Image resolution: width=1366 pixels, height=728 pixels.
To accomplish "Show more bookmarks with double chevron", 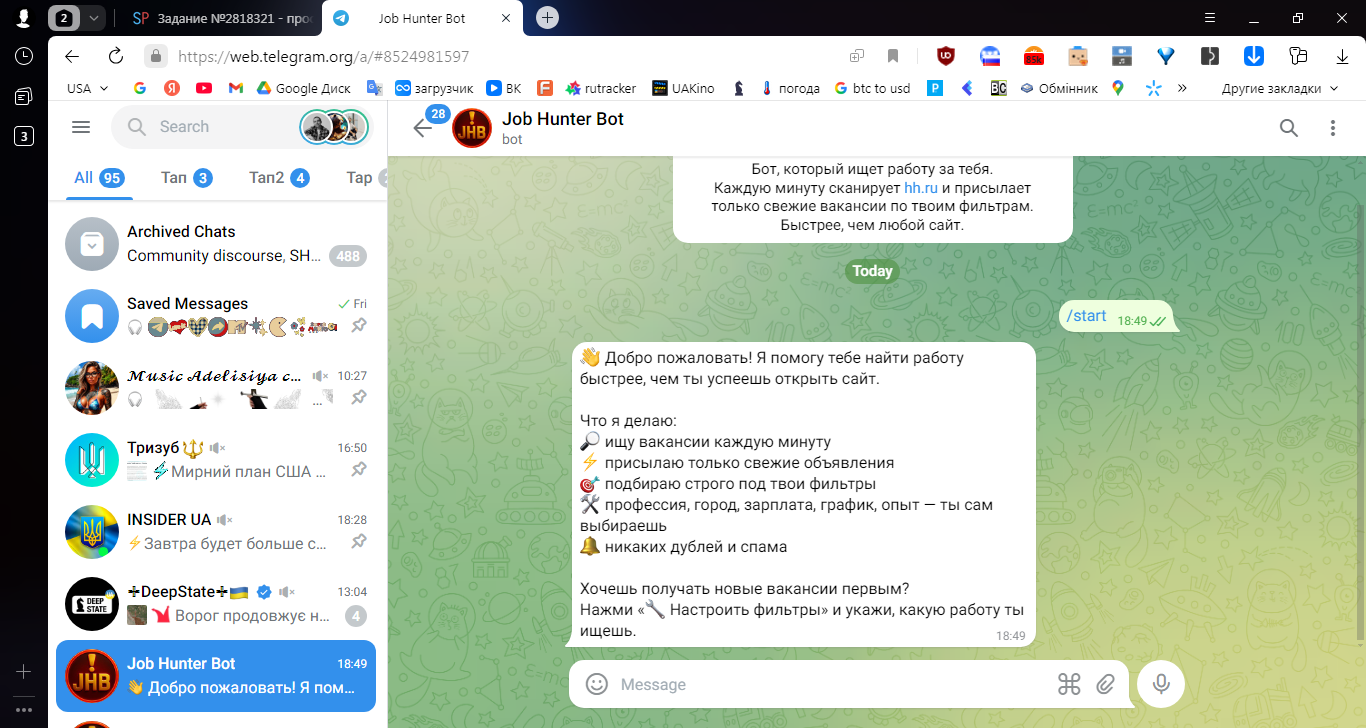I will pyautogui.click(x=1182, y=88).
